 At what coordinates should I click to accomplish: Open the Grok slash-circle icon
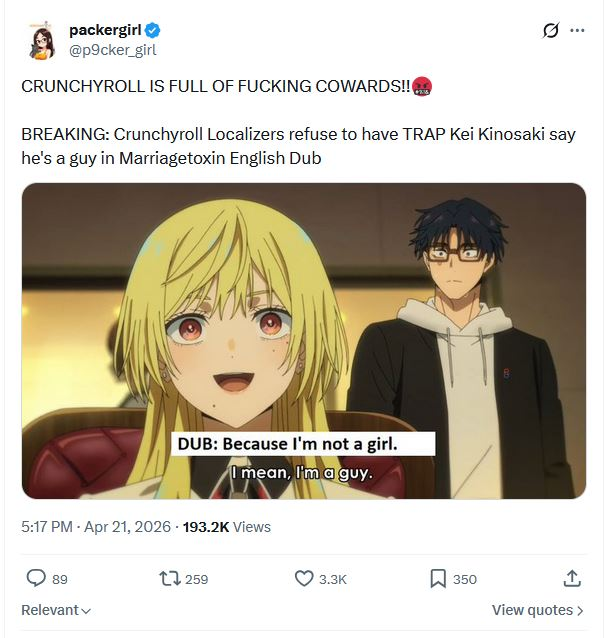point(550,30)
